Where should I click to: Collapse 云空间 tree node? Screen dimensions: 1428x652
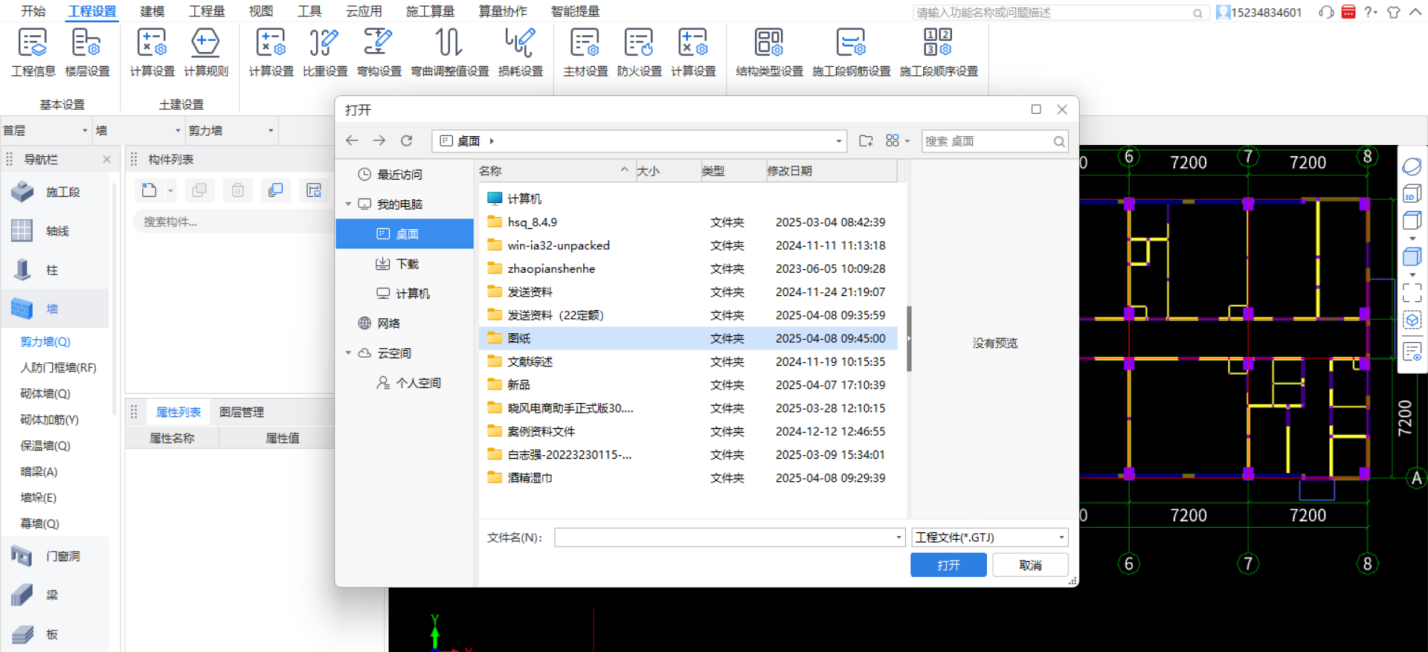click(x=348, y=353)
